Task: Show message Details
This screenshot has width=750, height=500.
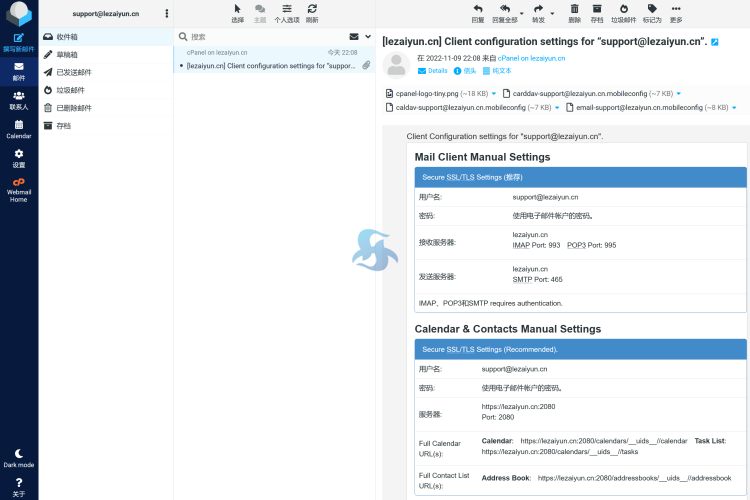Action: pos(432,71)
